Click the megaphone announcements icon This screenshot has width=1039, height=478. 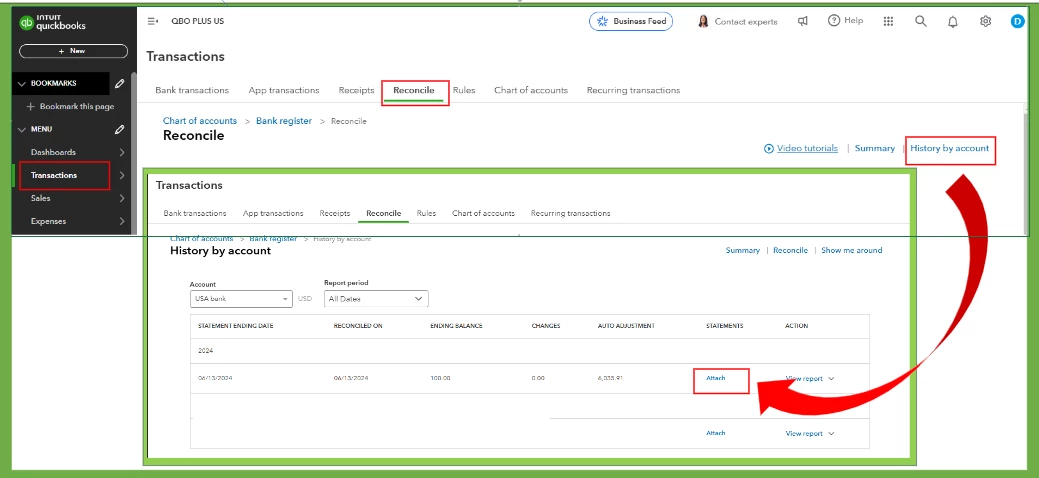pos(802,21)
